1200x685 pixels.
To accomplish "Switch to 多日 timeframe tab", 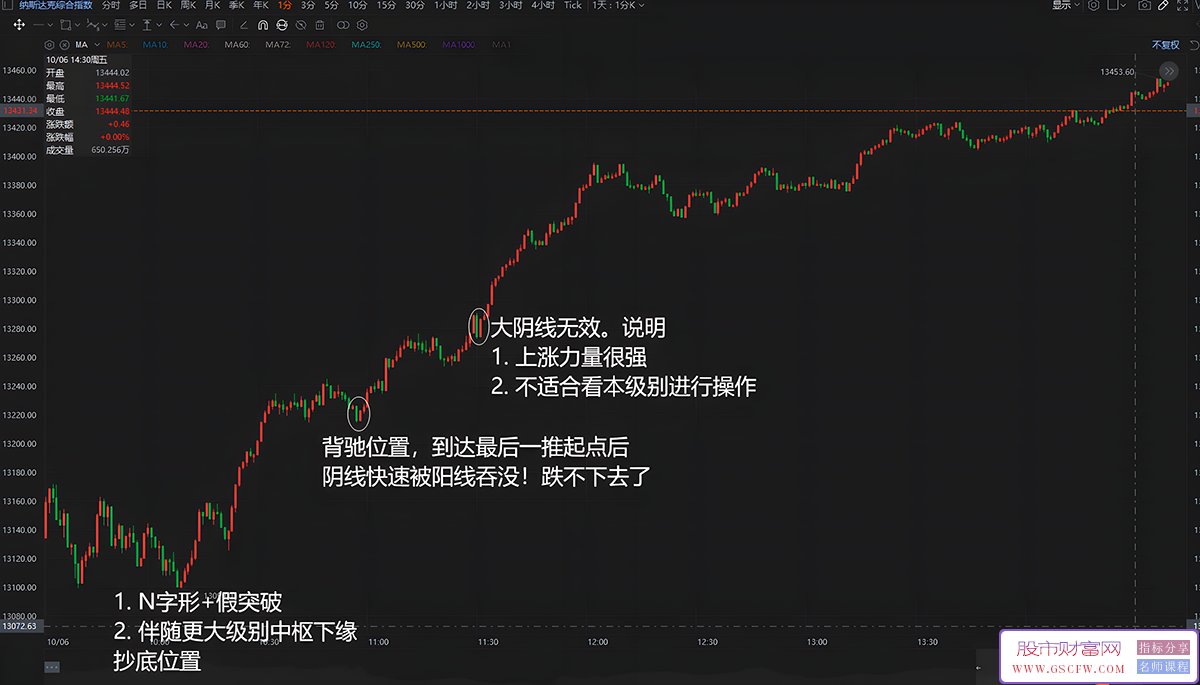I will pos(138,5).
